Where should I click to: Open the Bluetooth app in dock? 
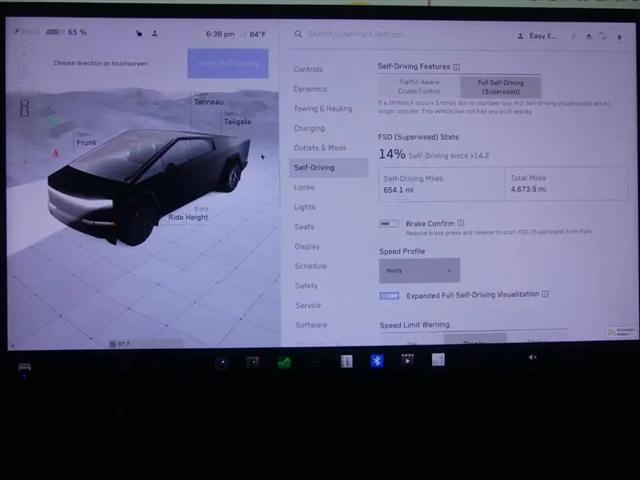[x=377, y=361]
